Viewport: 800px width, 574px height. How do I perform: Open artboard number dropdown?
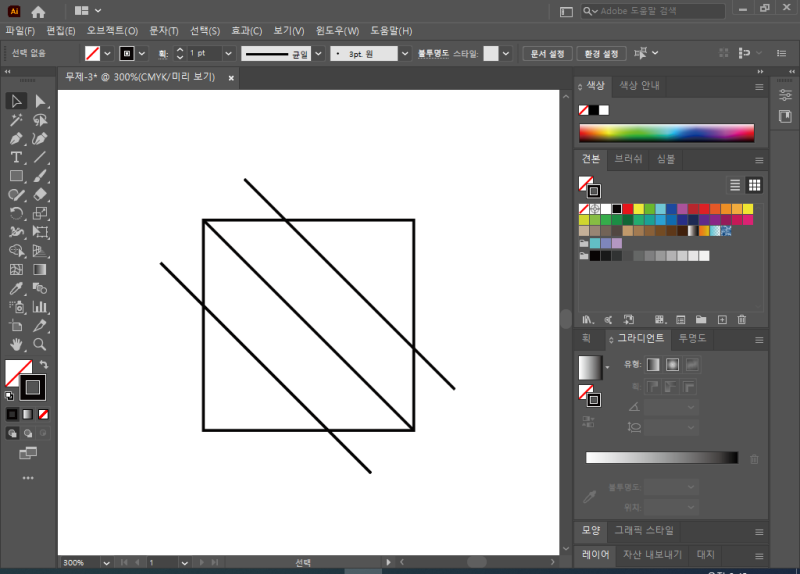(x=184, y=563)
